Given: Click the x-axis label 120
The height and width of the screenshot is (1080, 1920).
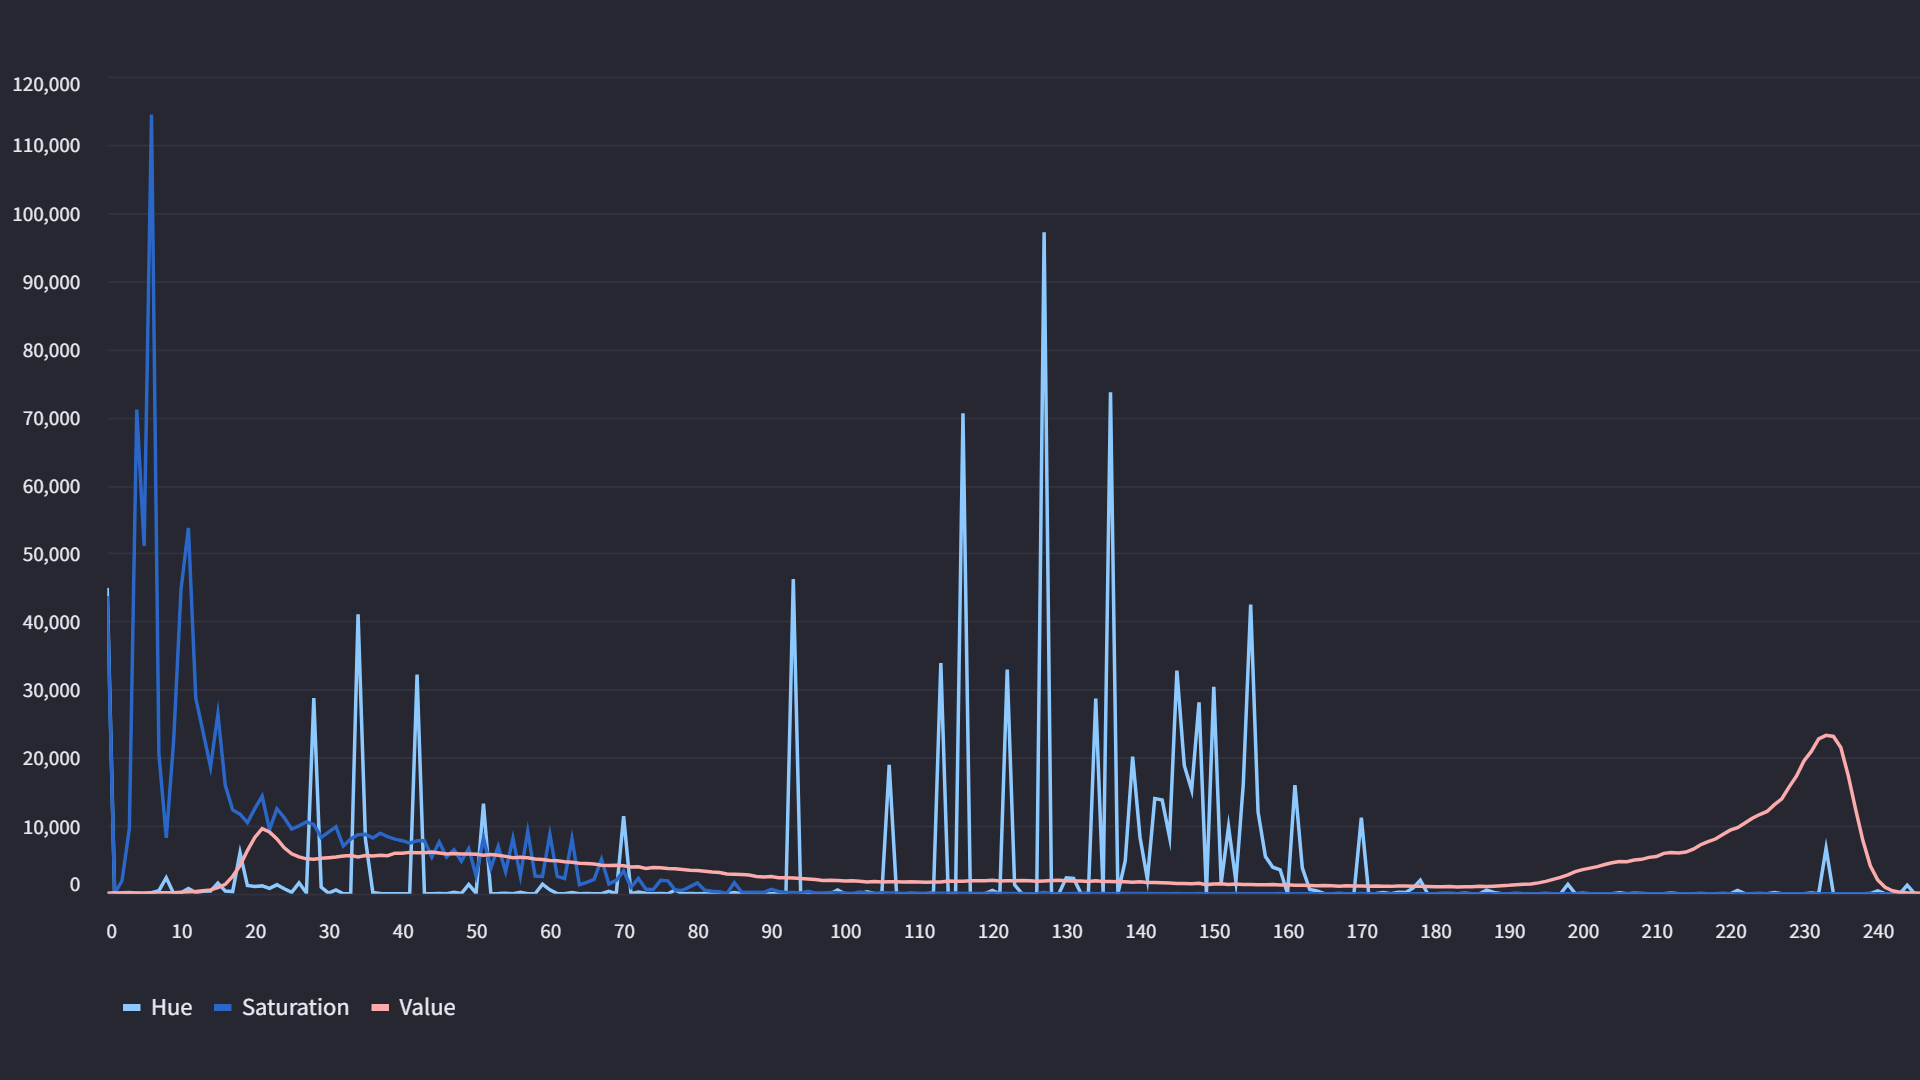Looking at the screenshot, I should (993, 932).
